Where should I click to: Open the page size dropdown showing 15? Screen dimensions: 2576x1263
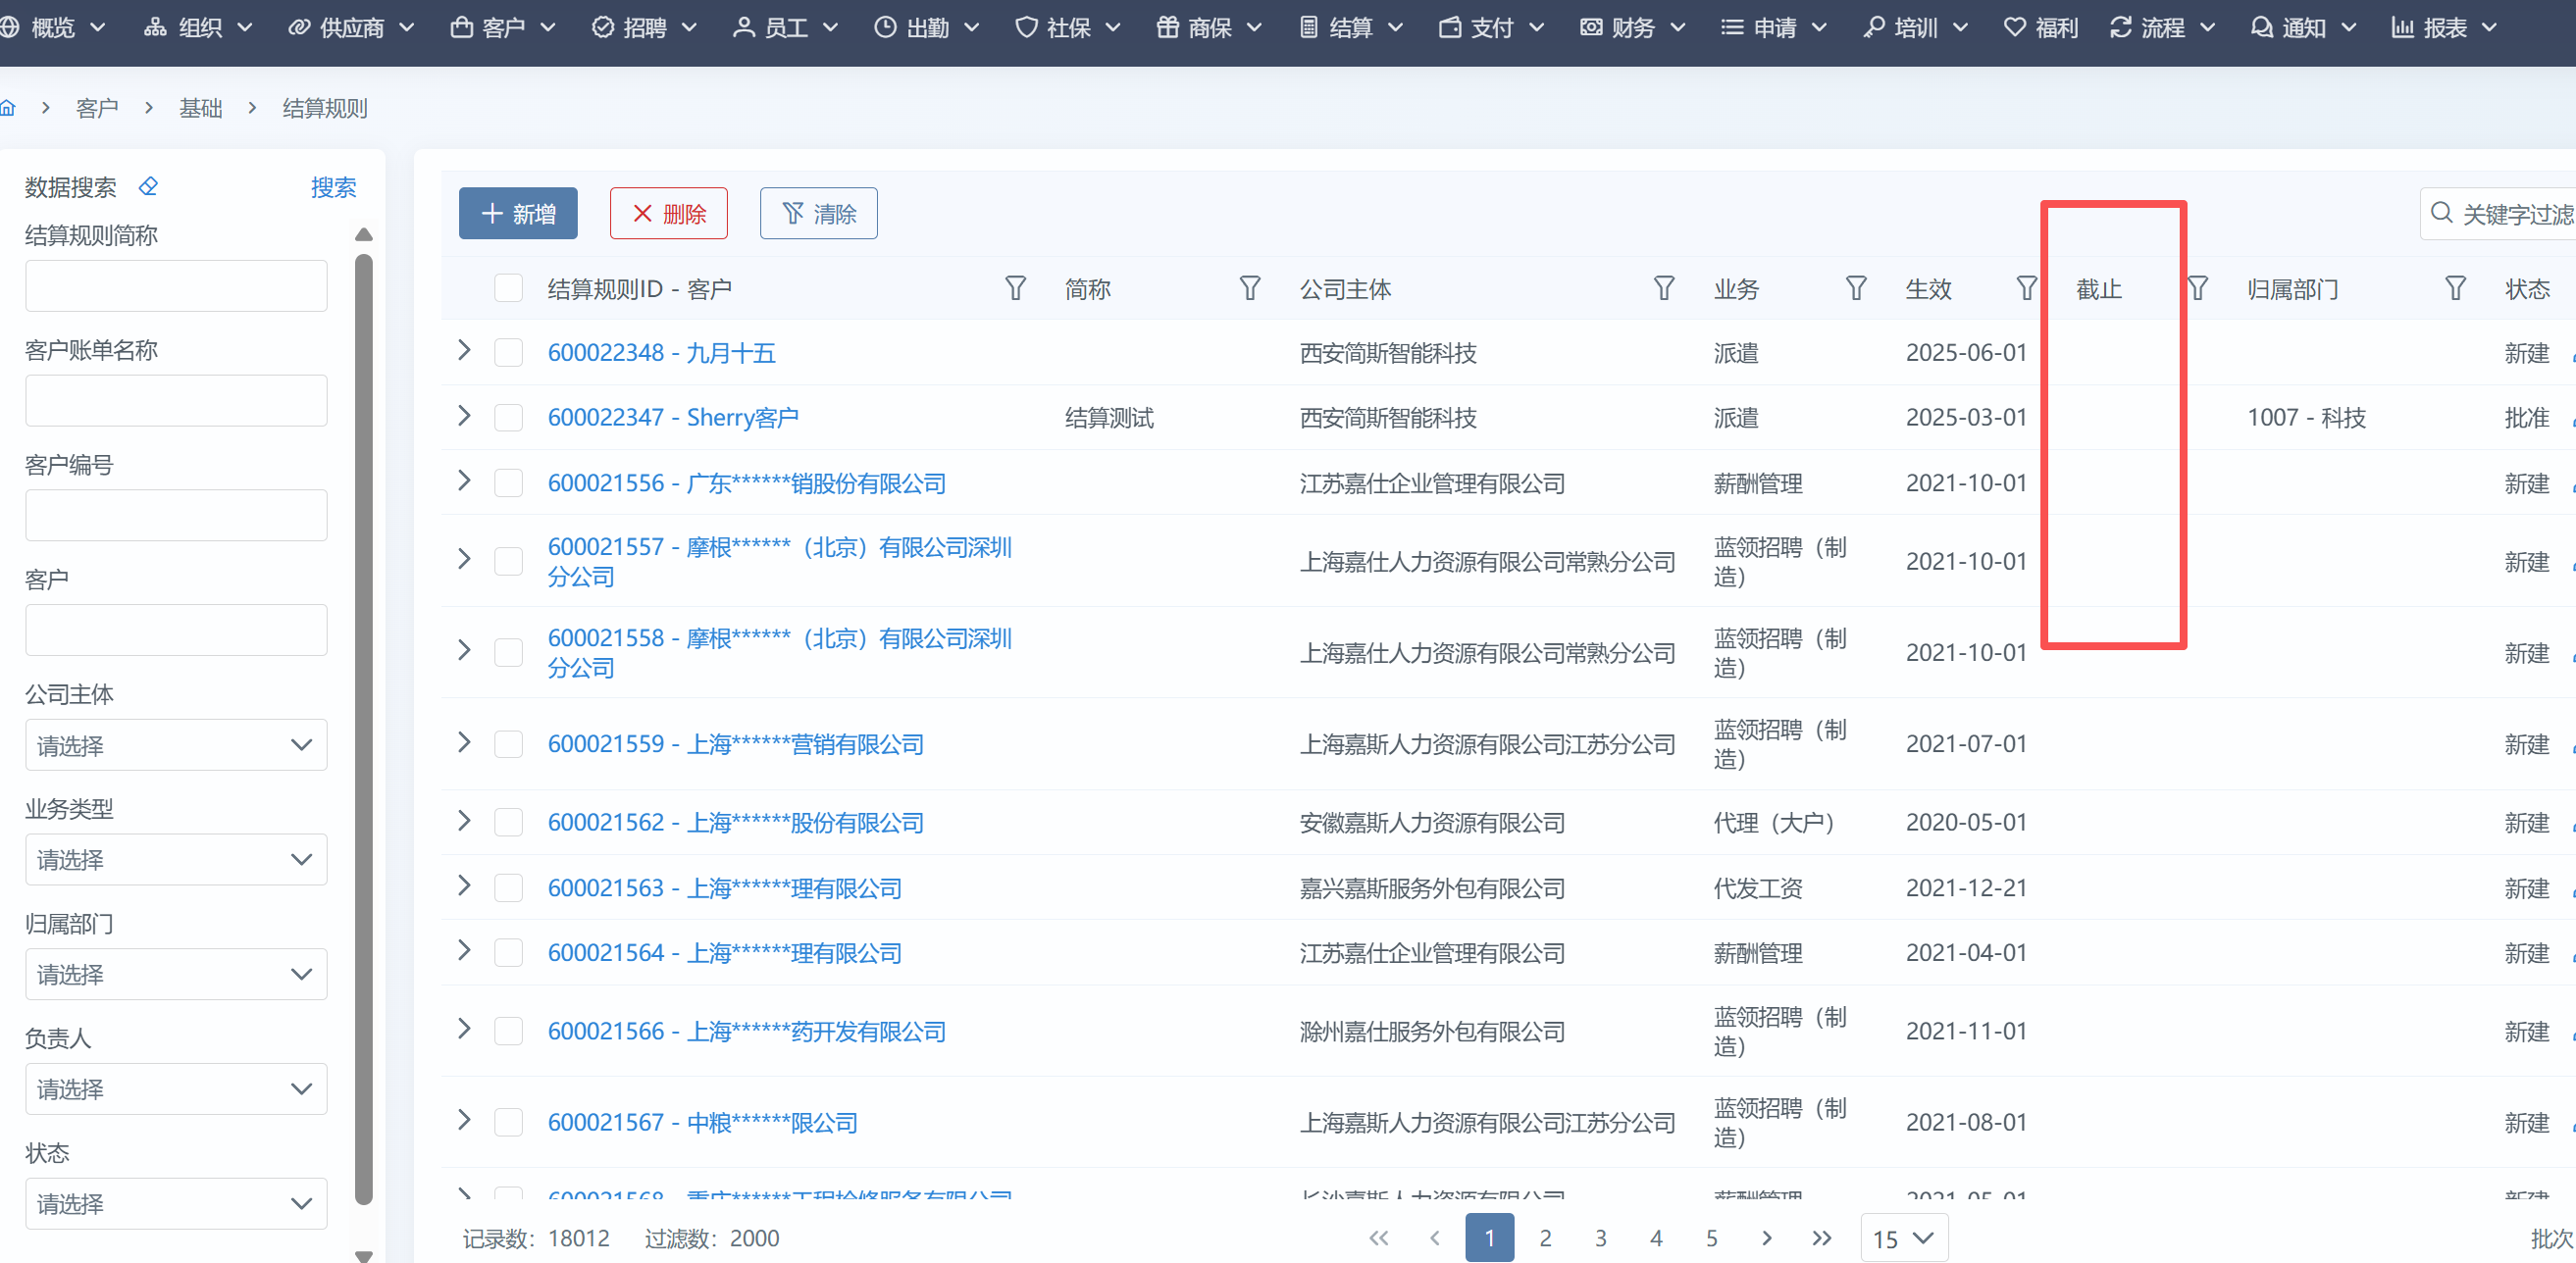[x=1903, y=1238]
